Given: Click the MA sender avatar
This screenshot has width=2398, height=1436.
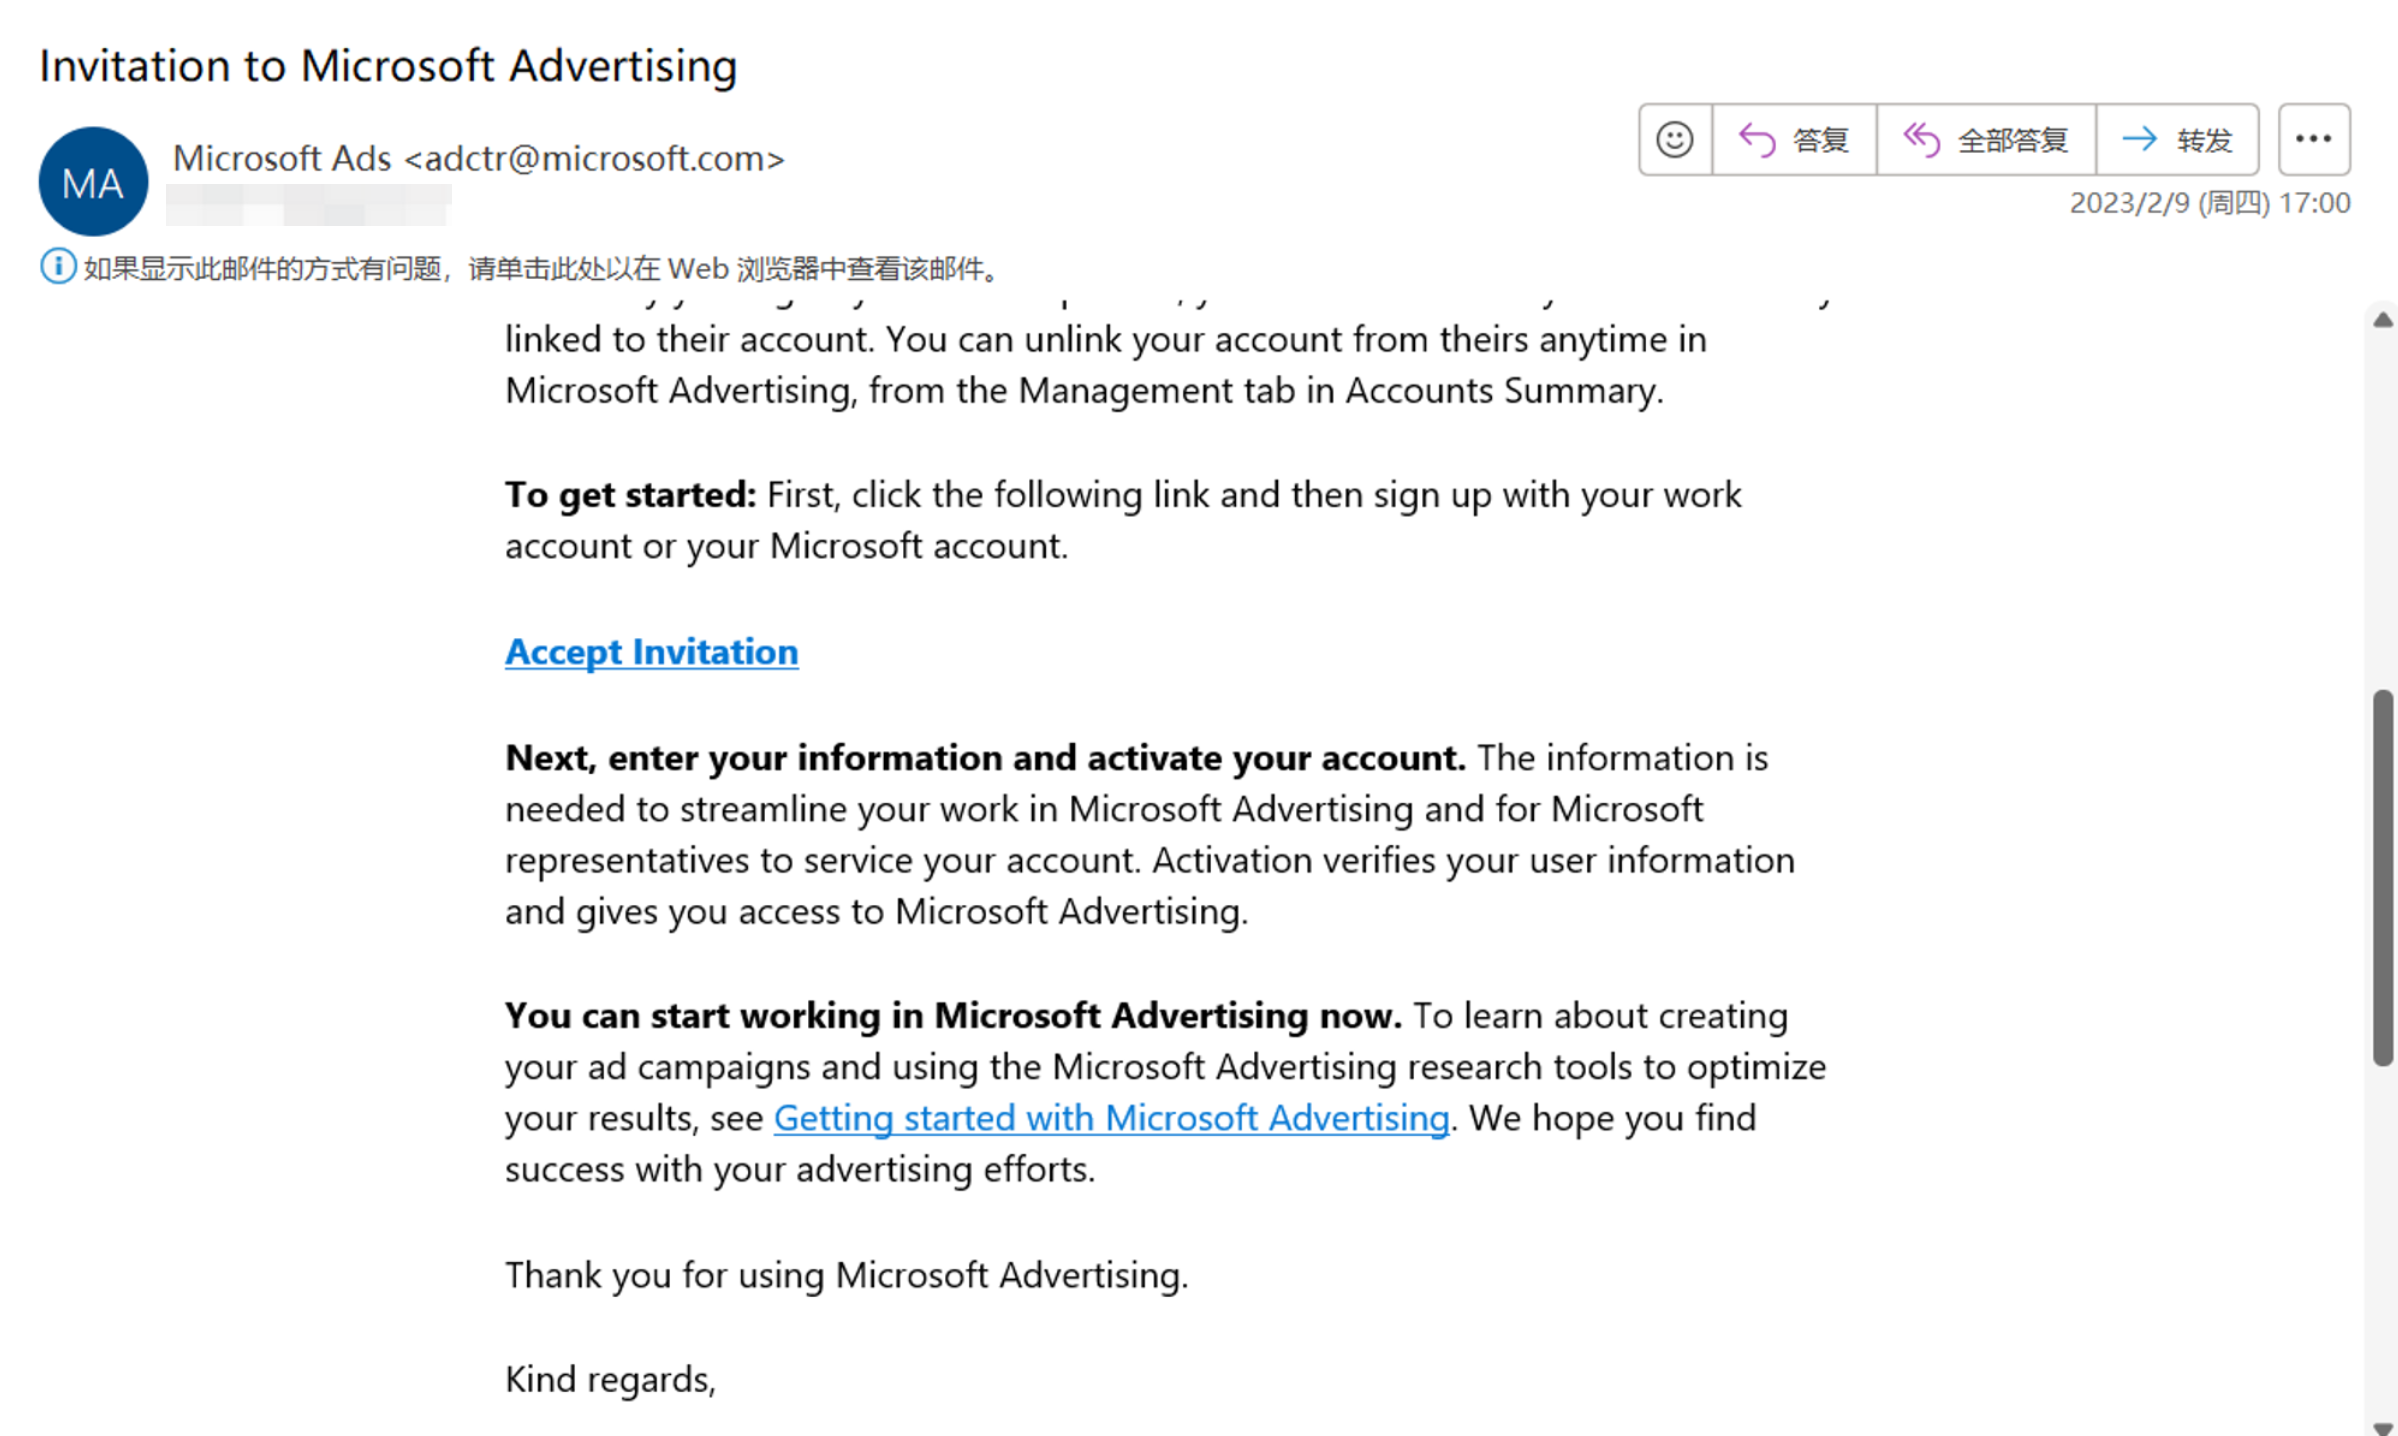Looking at the screenshot, I should [93, 182].
